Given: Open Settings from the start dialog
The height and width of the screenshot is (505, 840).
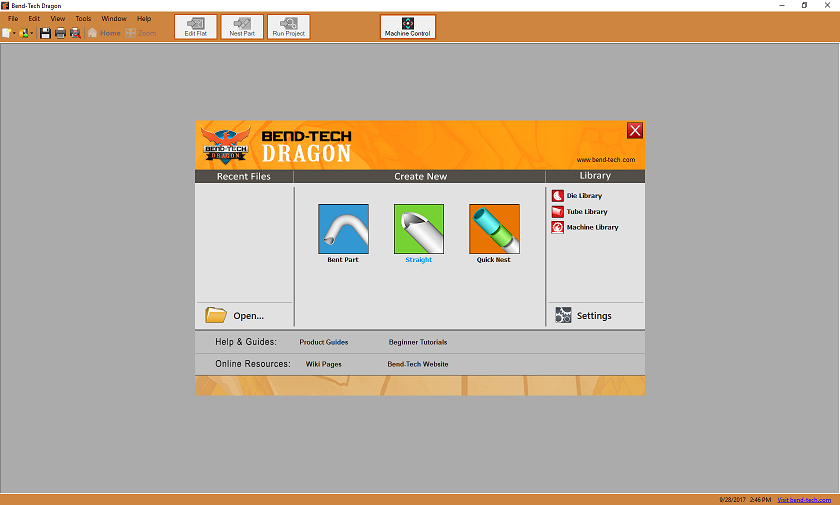Looking at the screenshot, I should coord(583,315).
